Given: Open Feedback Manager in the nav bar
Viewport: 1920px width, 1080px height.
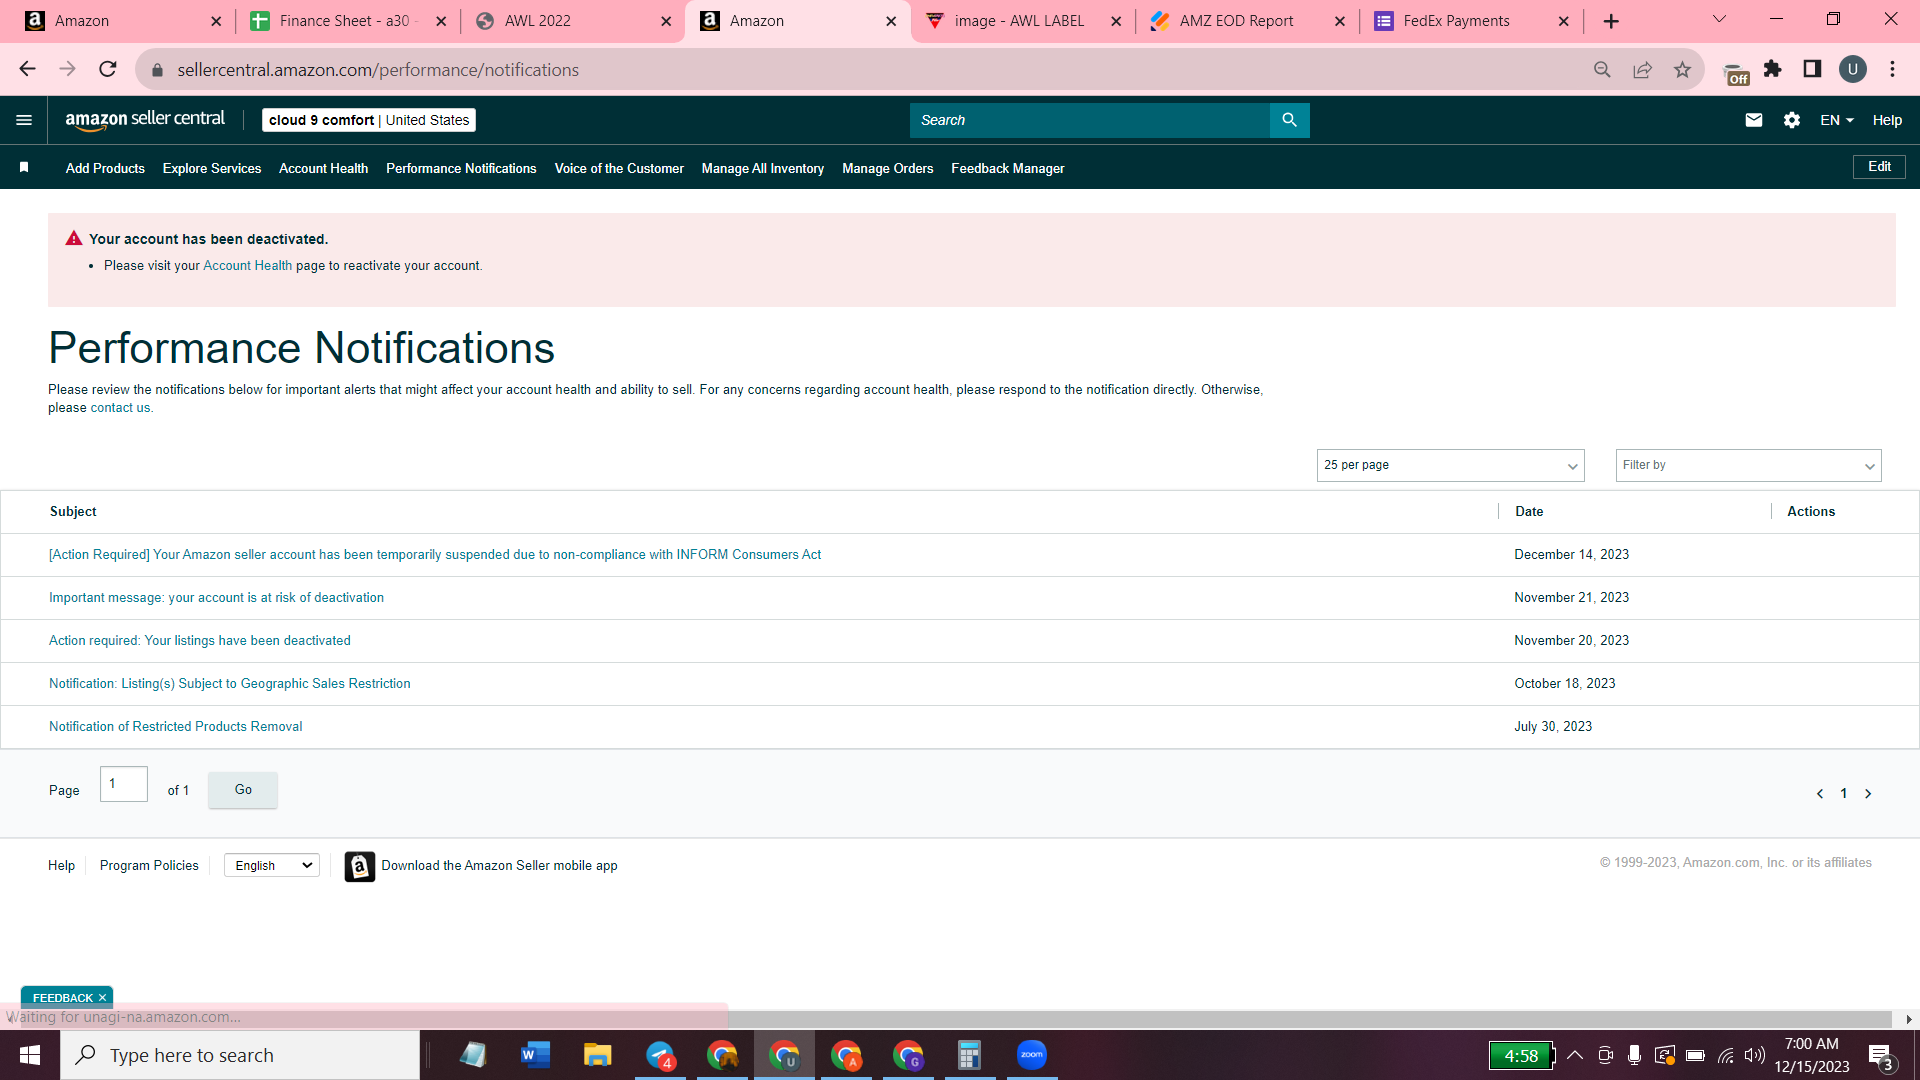Looking at the screenshot, I should [x=1008, y=168].
